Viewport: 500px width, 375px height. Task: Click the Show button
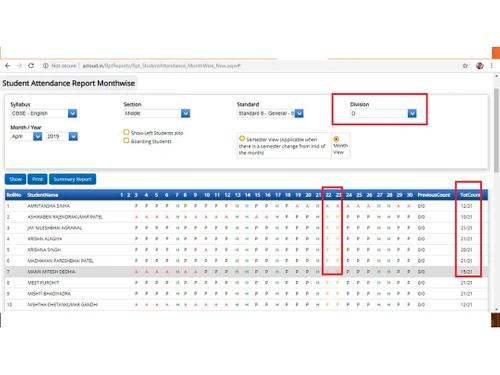pos(15,179)
